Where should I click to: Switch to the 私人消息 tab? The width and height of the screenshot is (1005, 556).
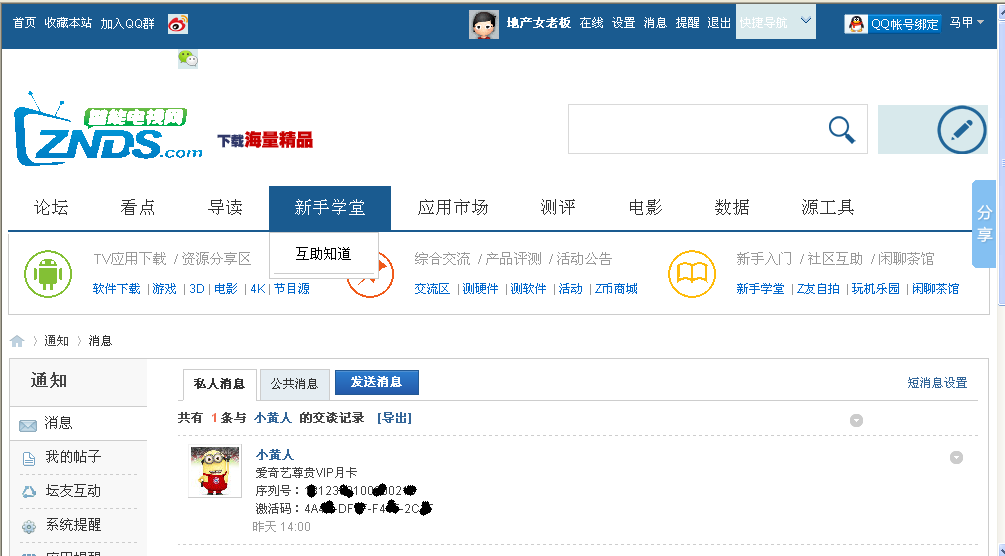pyautogui.click(x=220, y=384)
